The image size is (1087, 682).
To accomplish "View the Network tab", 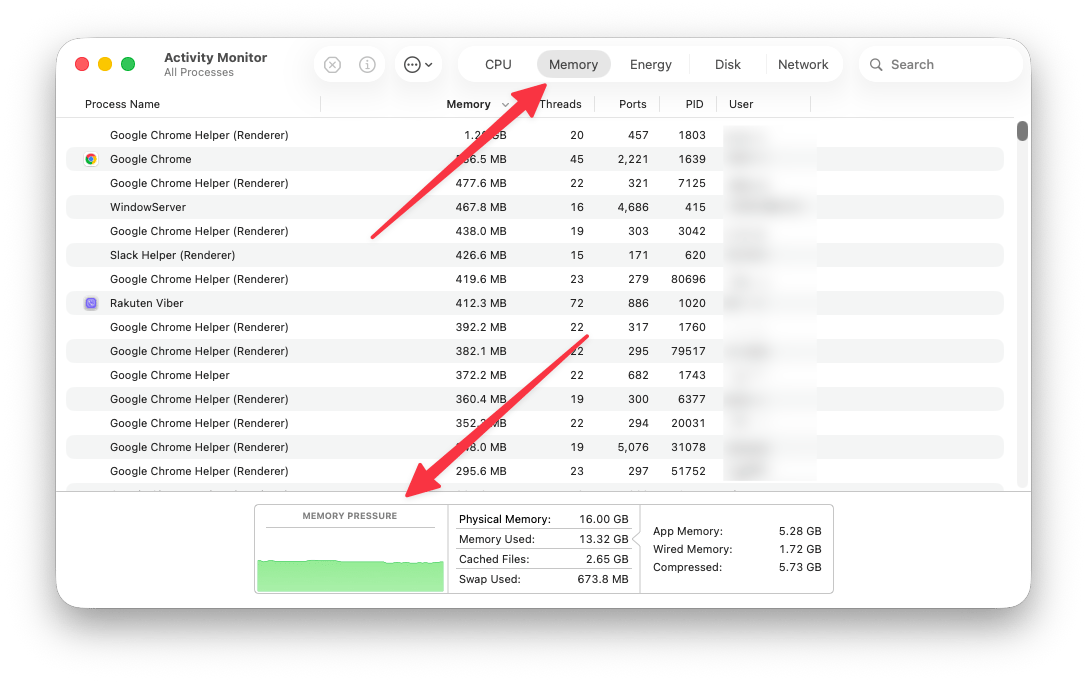I will (804, 64).
